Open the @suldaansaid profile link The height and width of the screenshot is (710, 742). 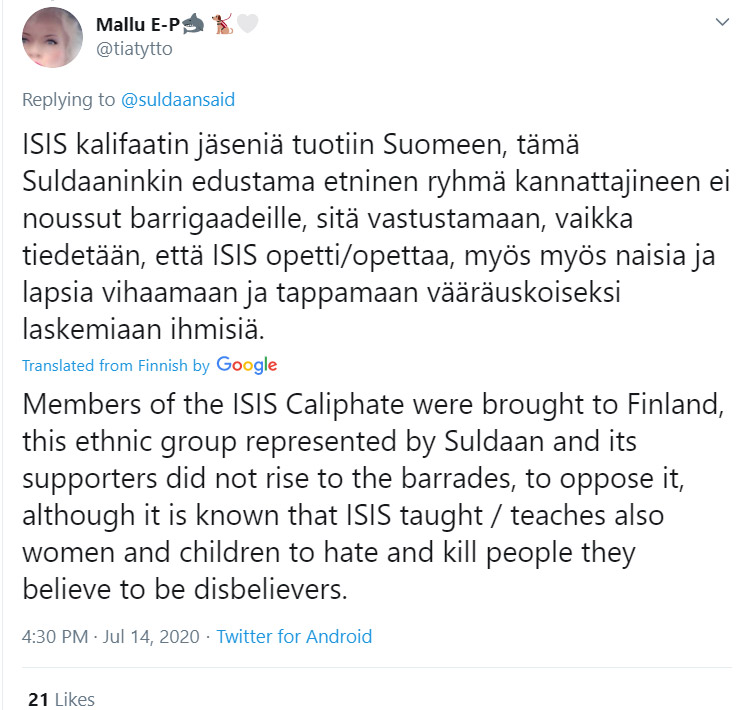(178, 99)
